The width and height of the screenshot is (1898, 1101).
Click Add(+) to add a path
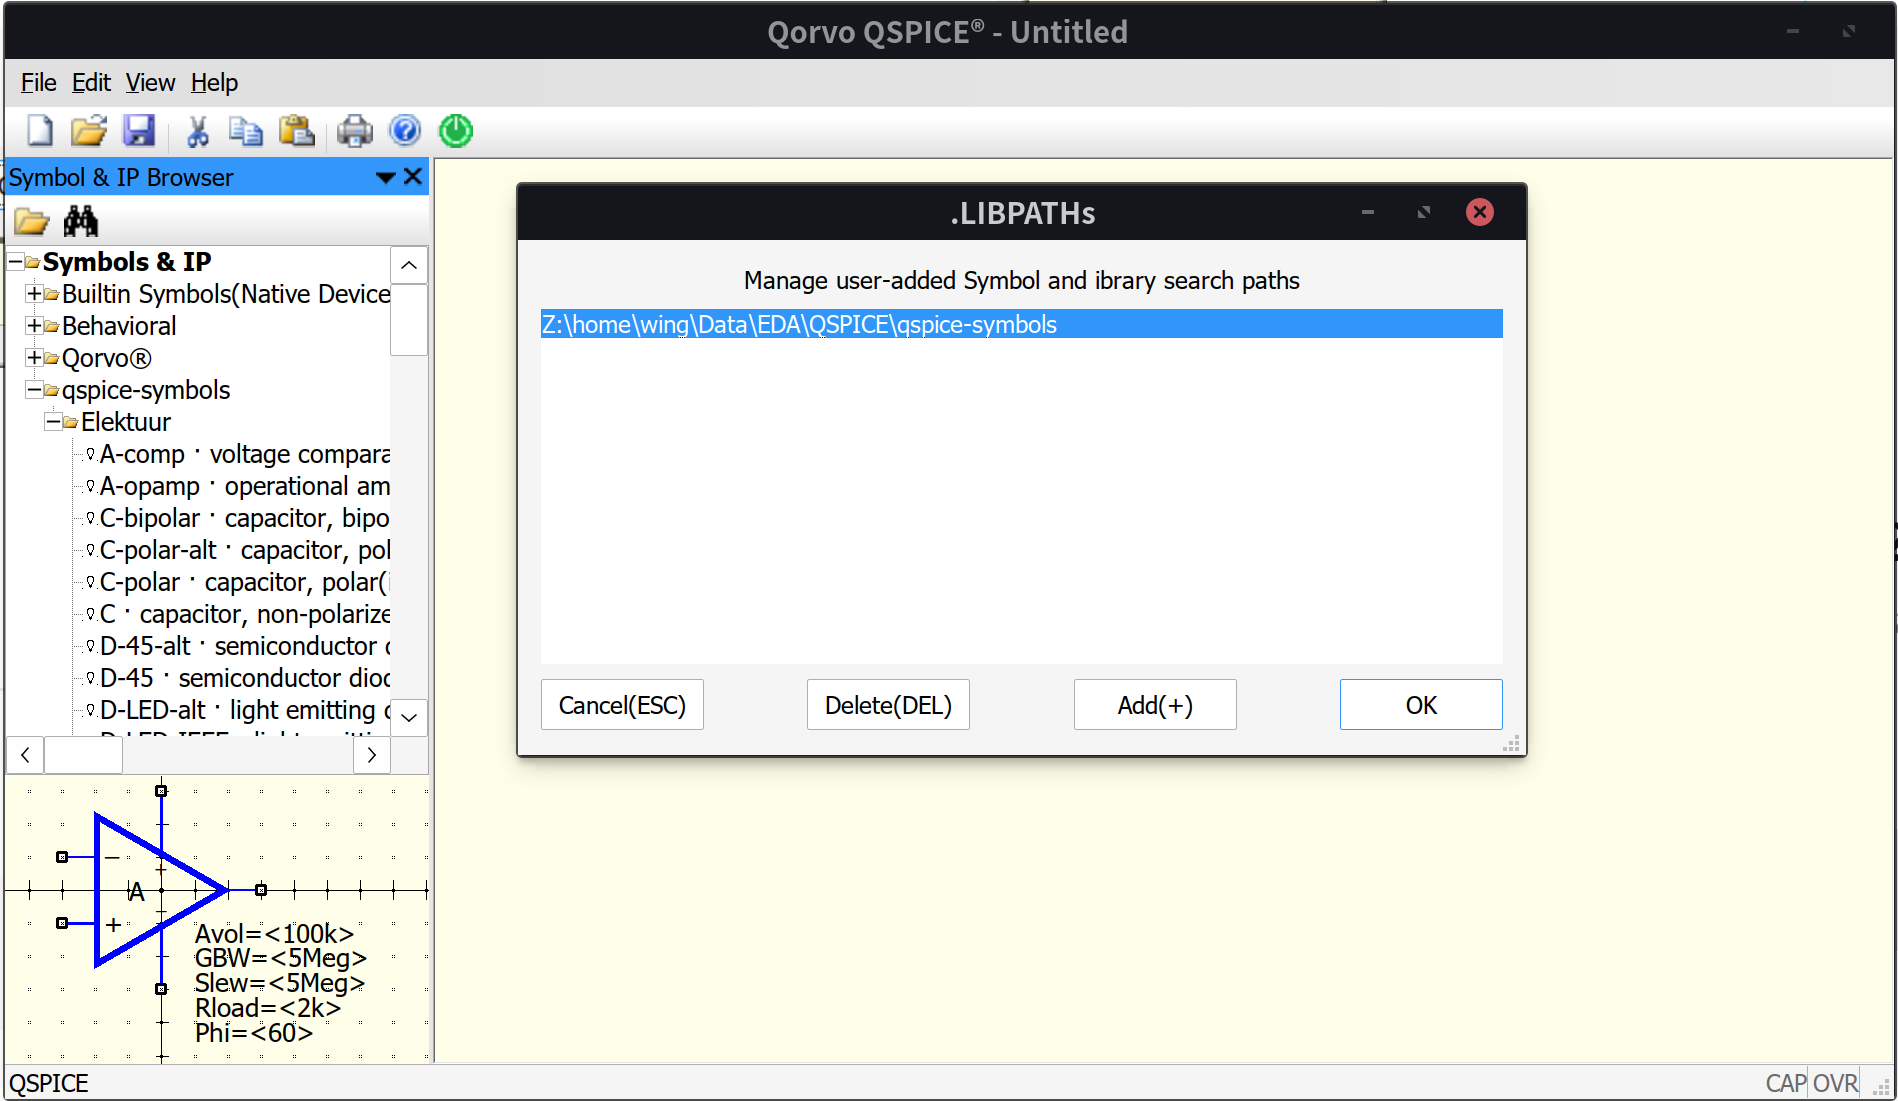click(x=1155, y=705)
